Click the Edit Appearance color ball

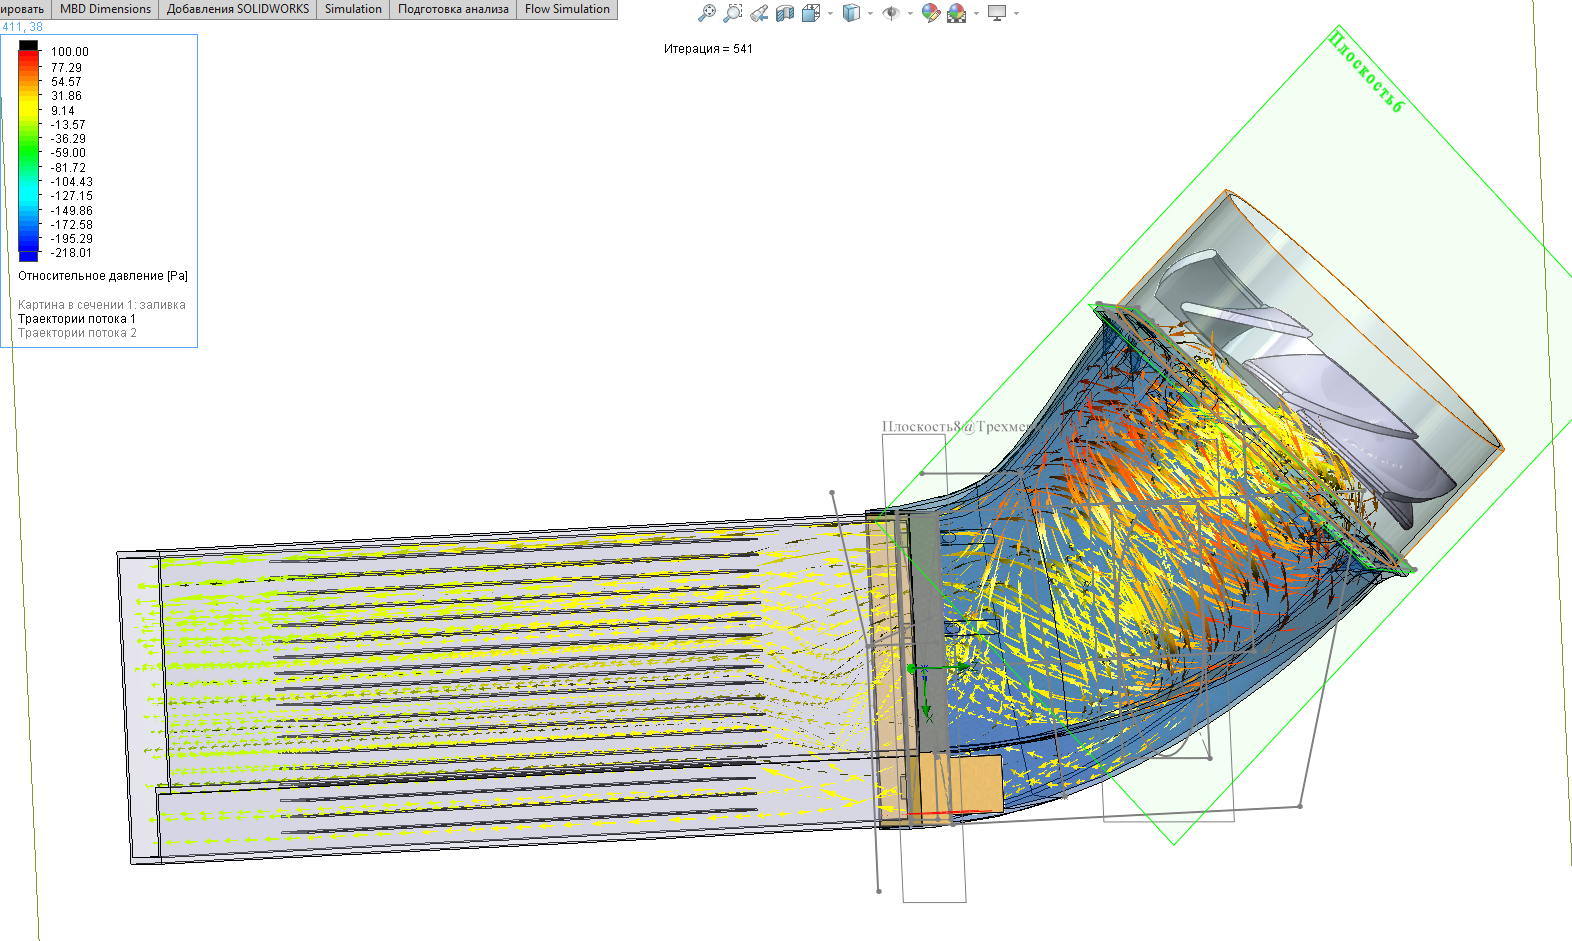[931, 13]
